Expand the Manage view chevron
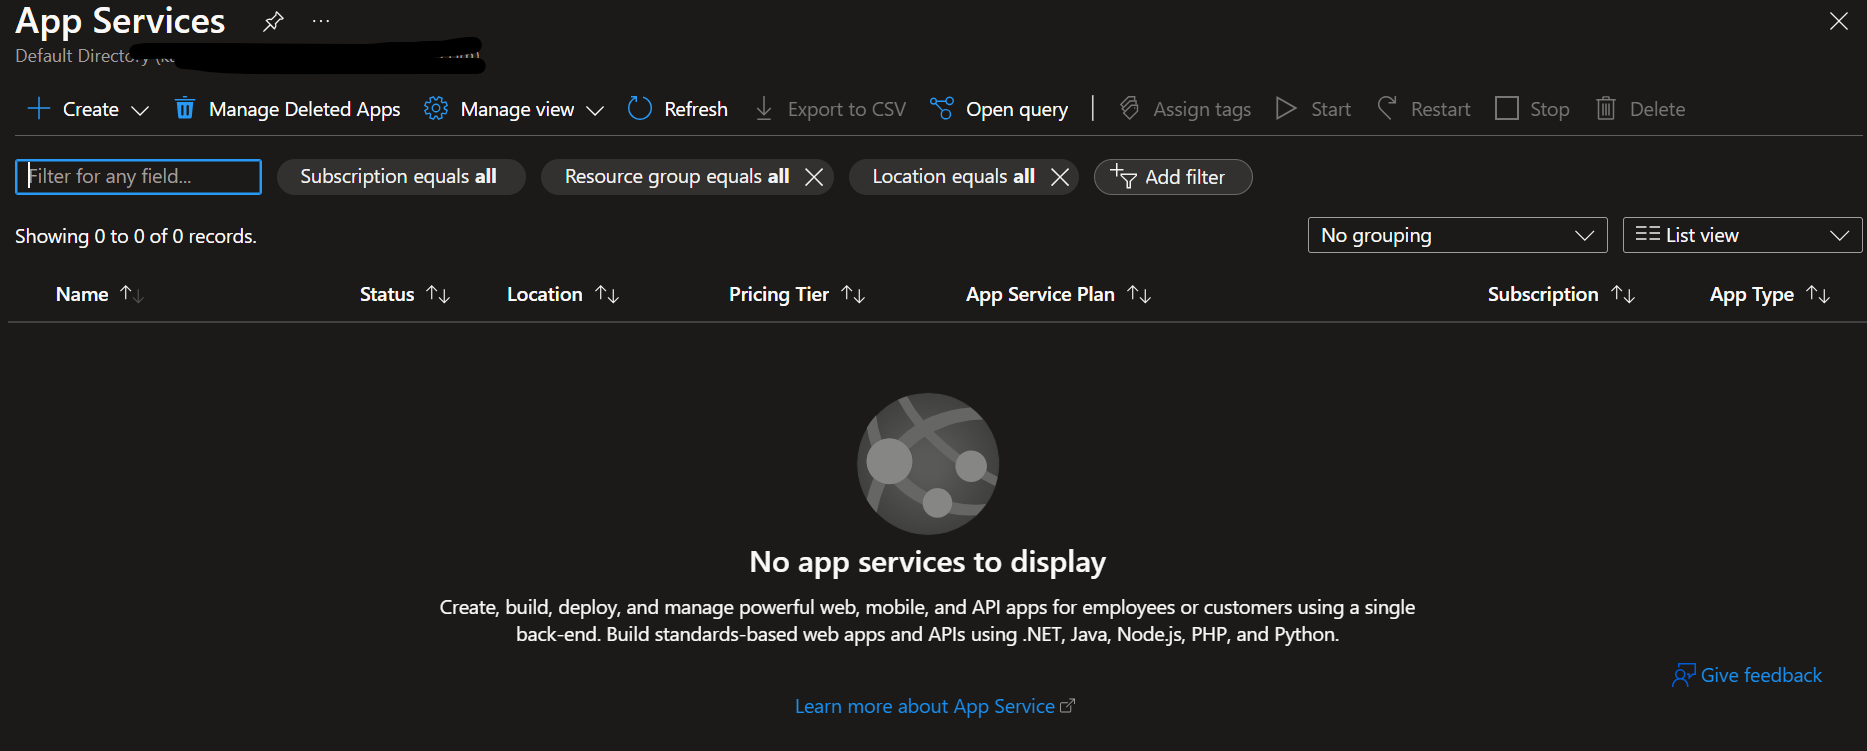 (595, 110)
